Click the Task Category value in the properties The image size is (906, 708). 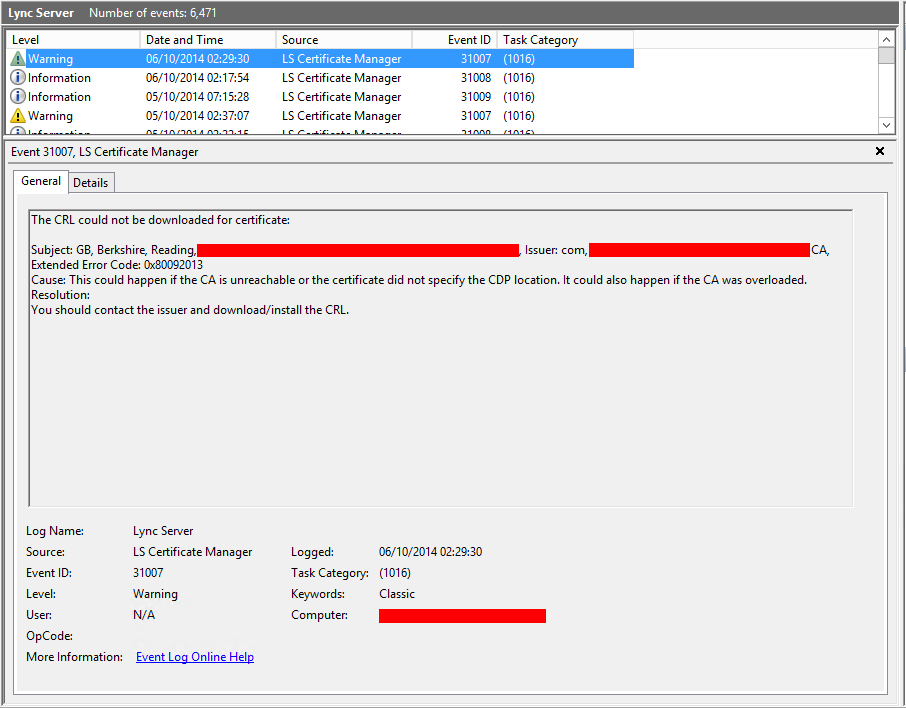coord(395,573)
